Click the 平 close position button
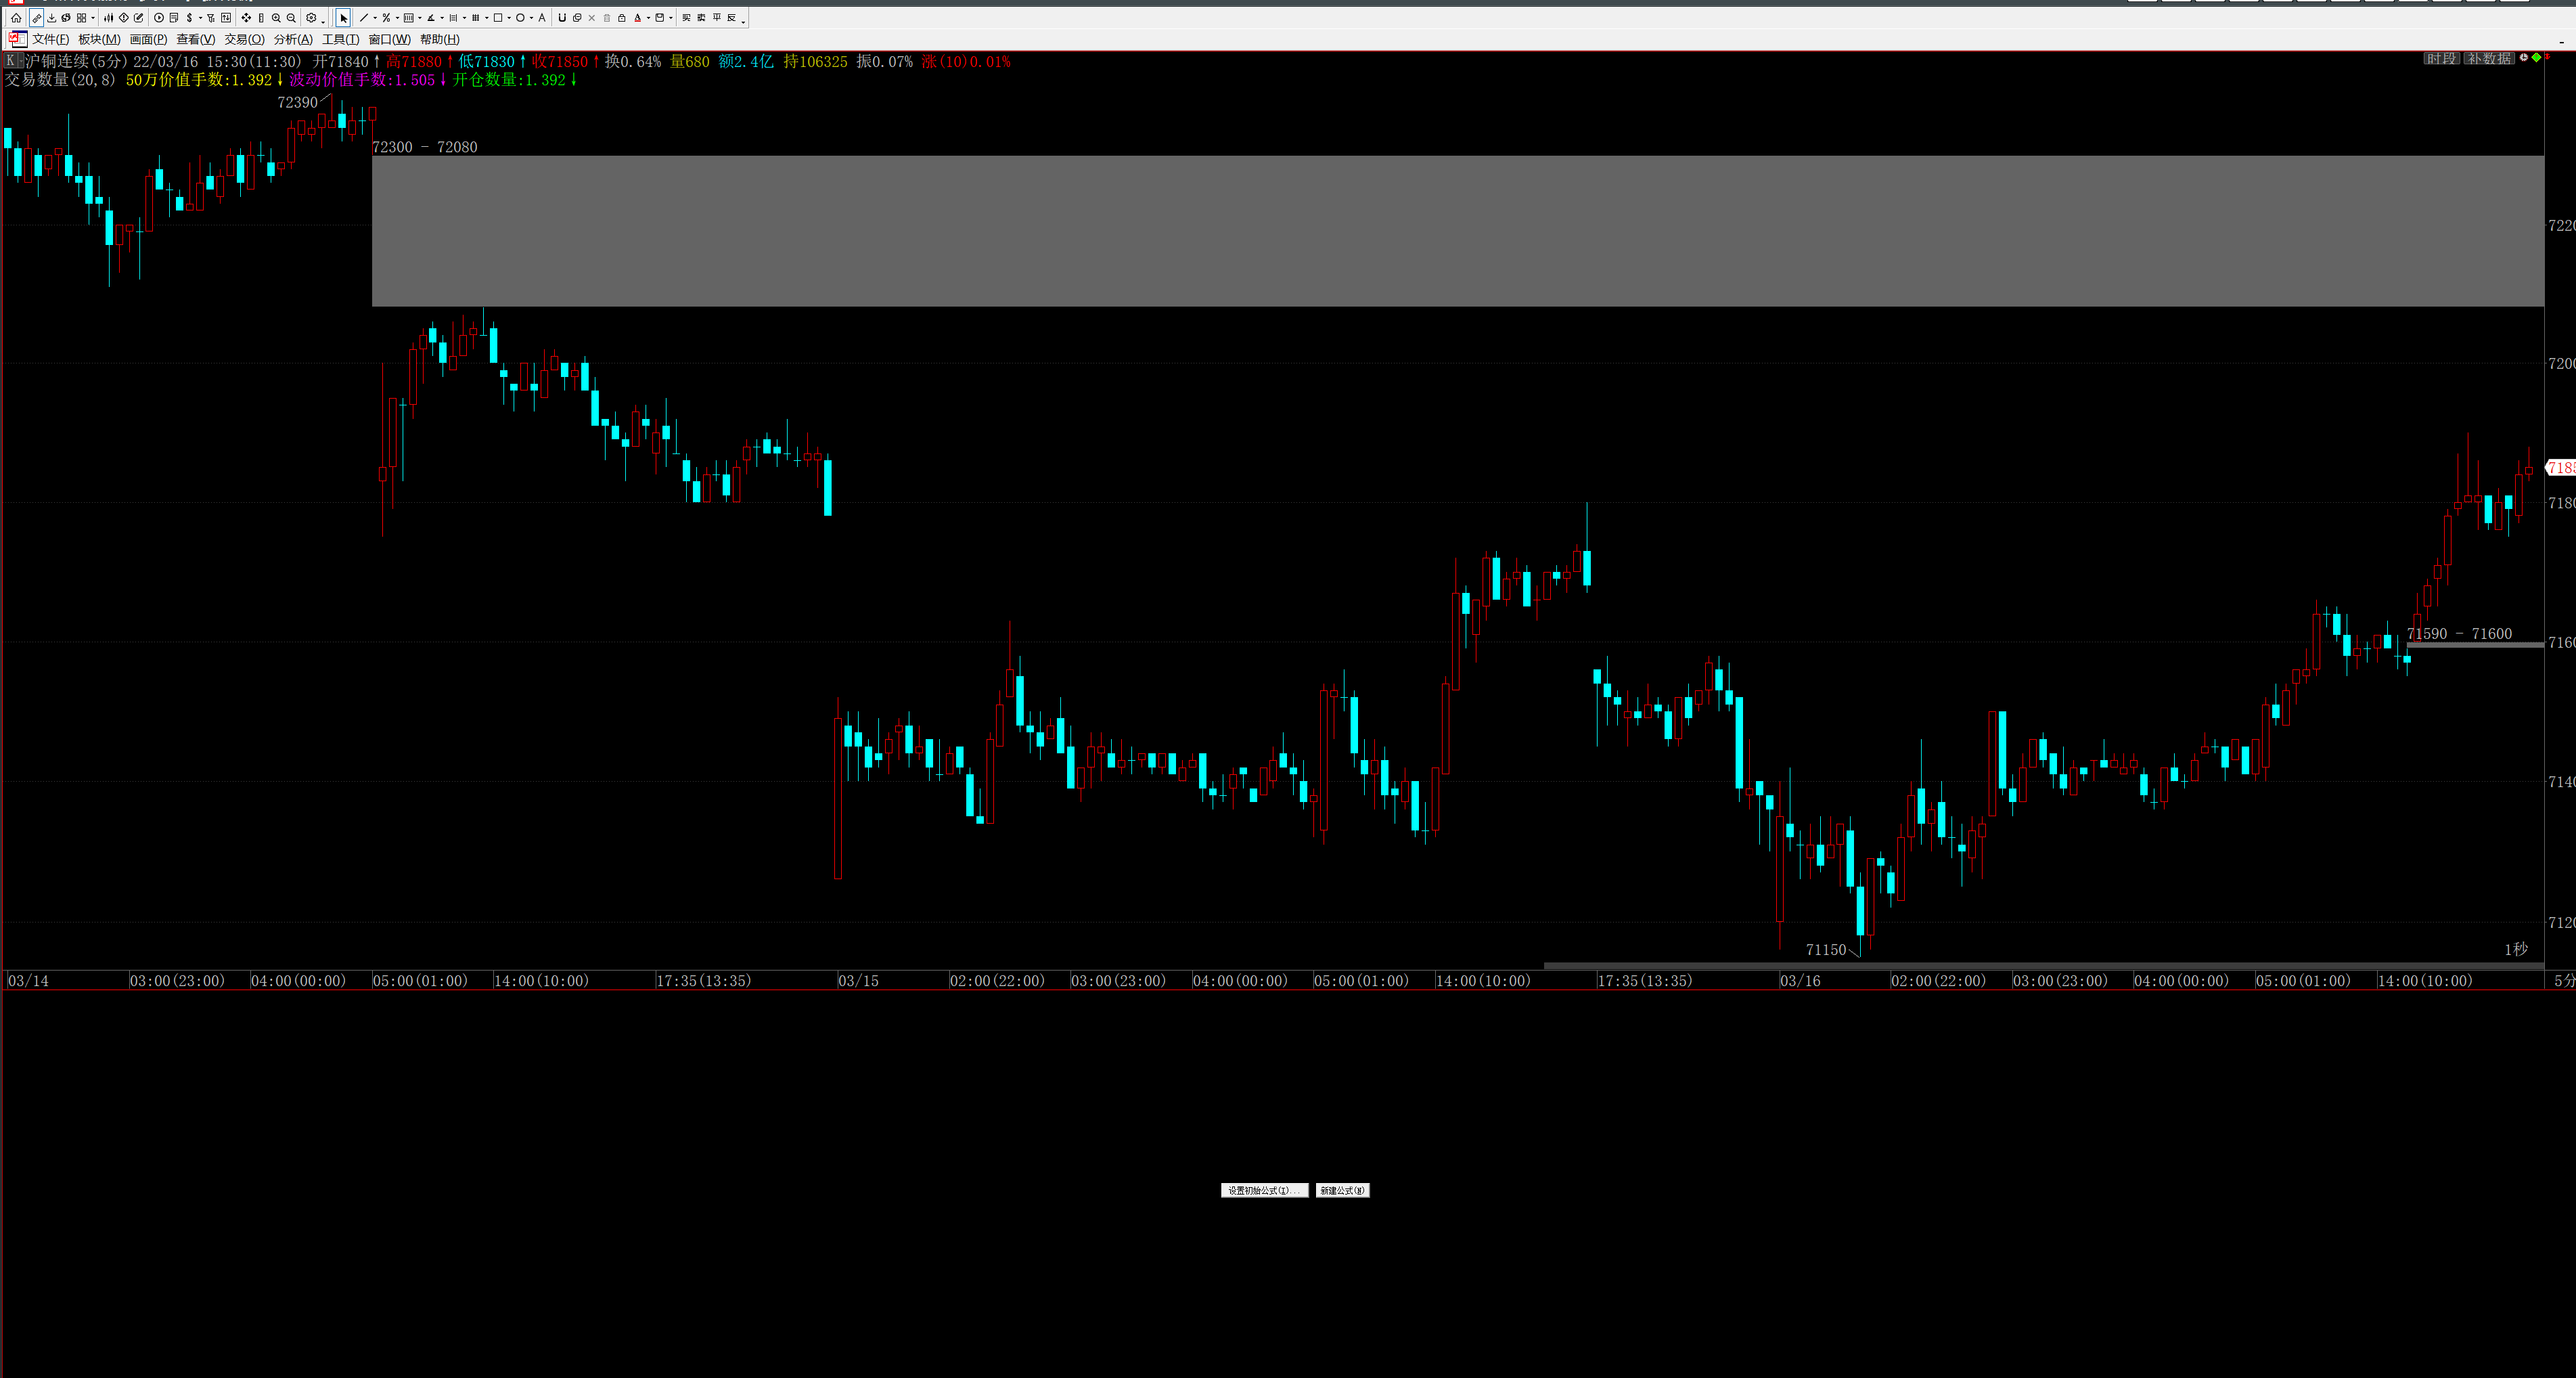2576x1378 pixels. [717, 18]
